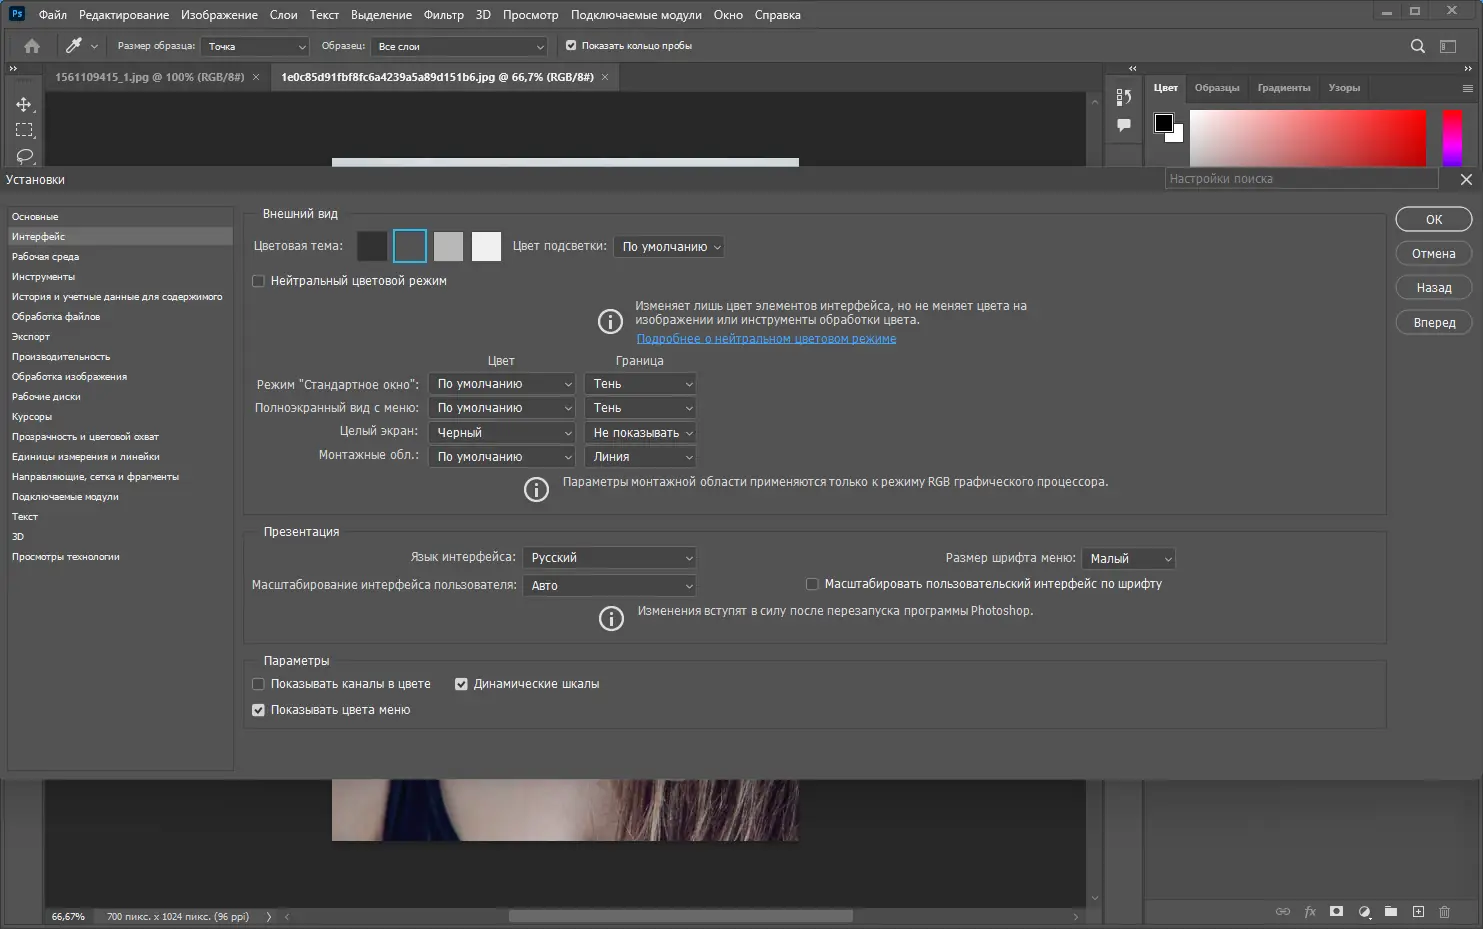Create a new adjustment layer
This screenshot has height=929, width=1483.
tap(1364, 911)
